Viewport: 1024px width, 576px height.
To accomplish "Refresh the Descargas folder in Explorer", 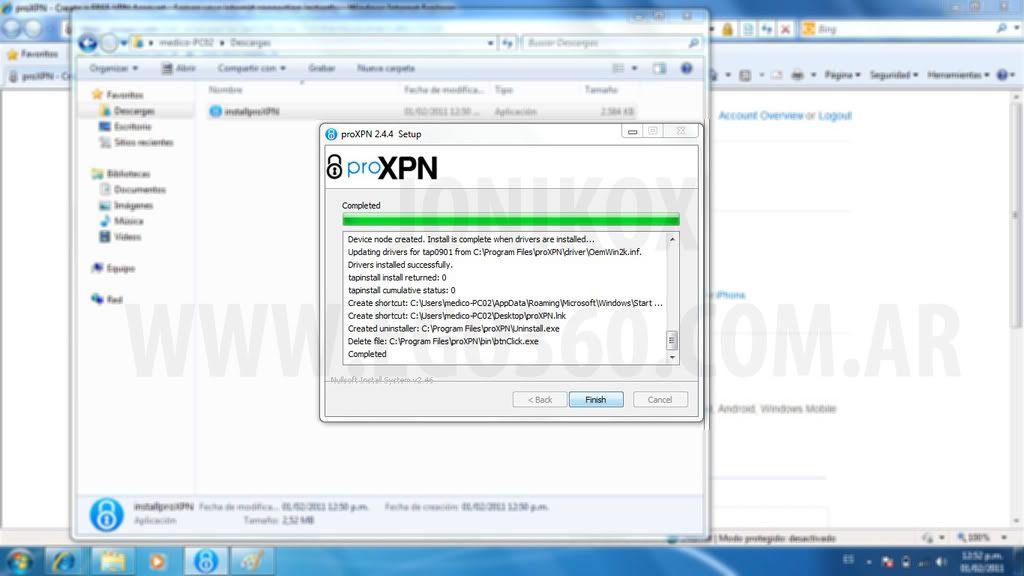I will 508,43.
